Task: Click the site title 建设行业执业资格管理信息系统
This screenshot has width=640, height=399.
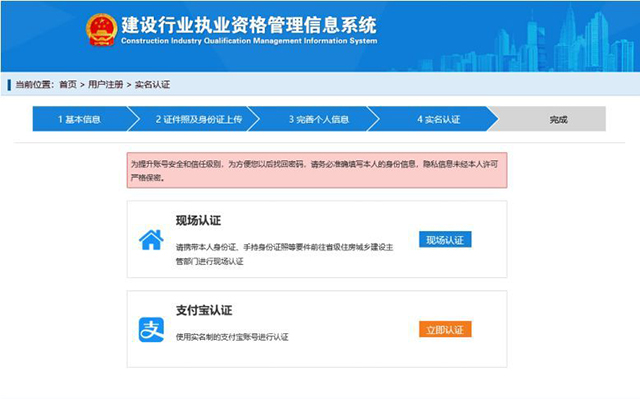Action: (249, 25)
